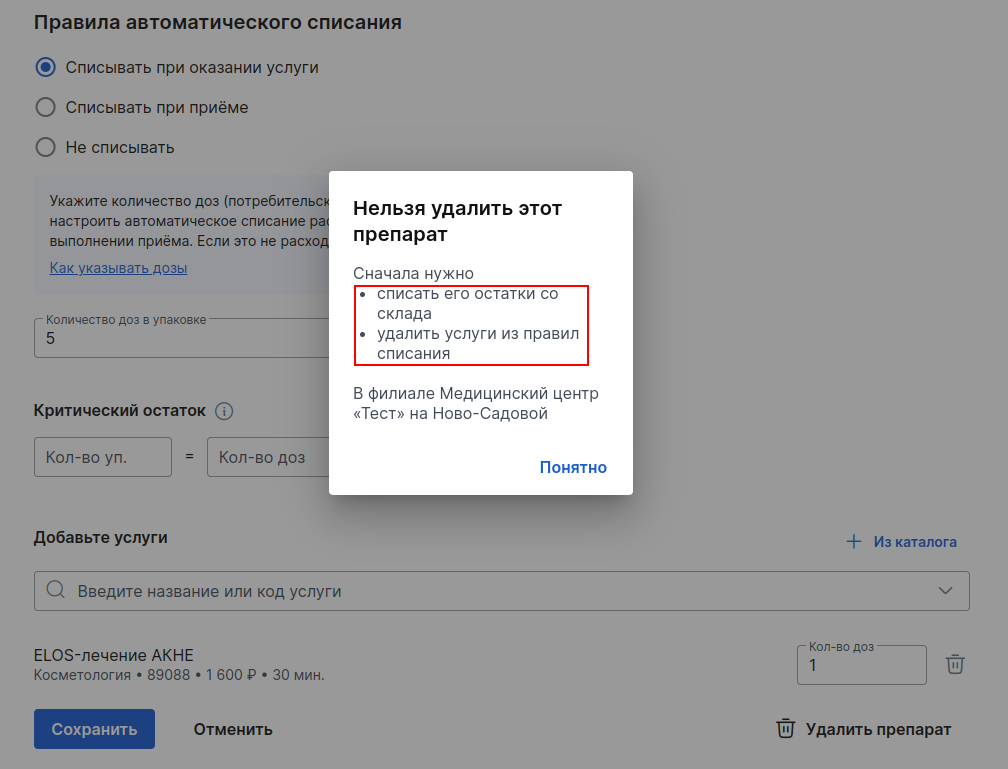Show info tooltip for Критический остаток
Screen dimensions: 1008x769
(224, 411)
